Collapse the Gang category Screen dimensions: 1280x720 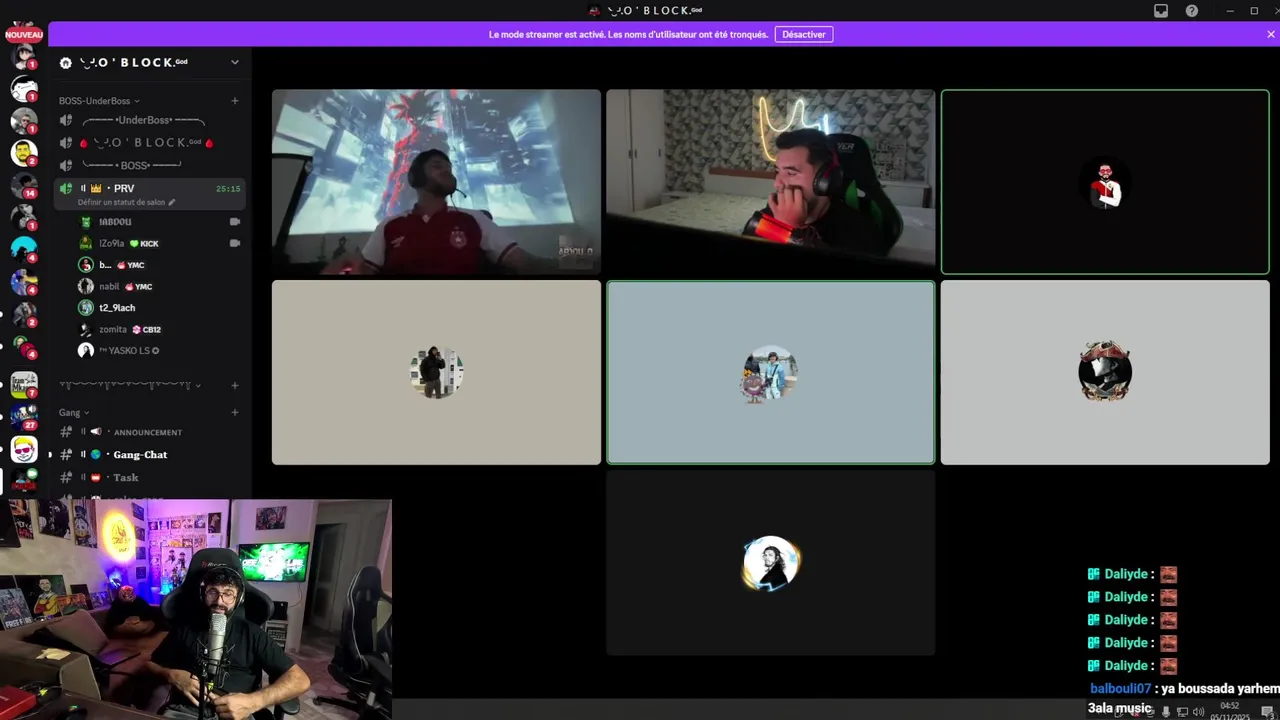click(74, 412)
